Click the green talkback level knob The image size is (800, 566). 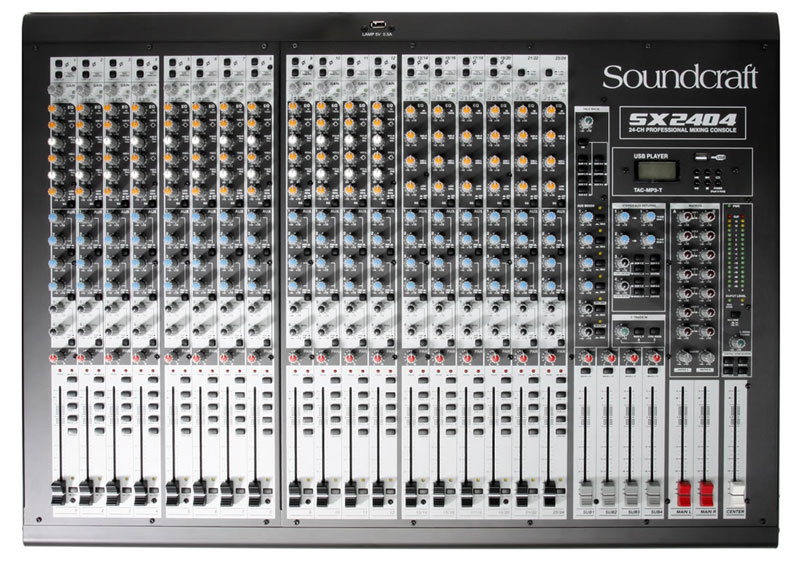pyautogui.click(x=586, y=121)
